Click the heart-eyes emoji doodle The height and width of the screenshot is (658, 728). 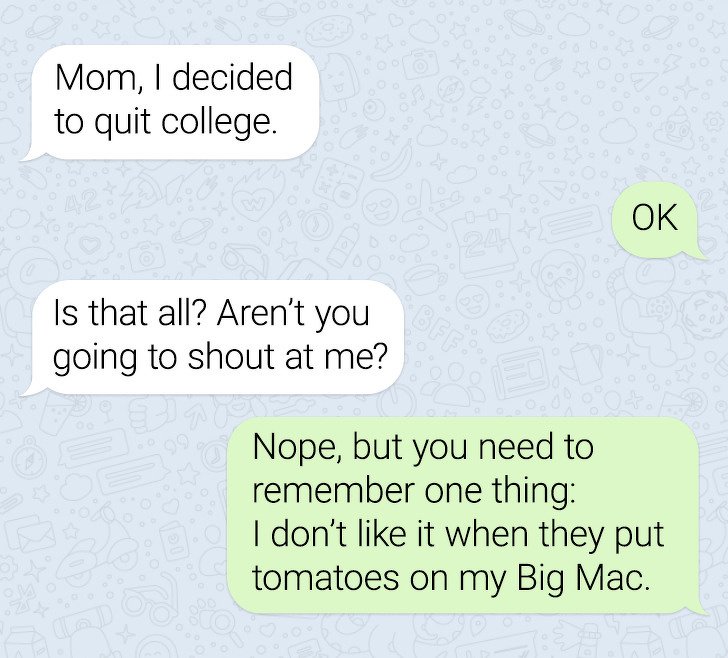pos(380,205)
